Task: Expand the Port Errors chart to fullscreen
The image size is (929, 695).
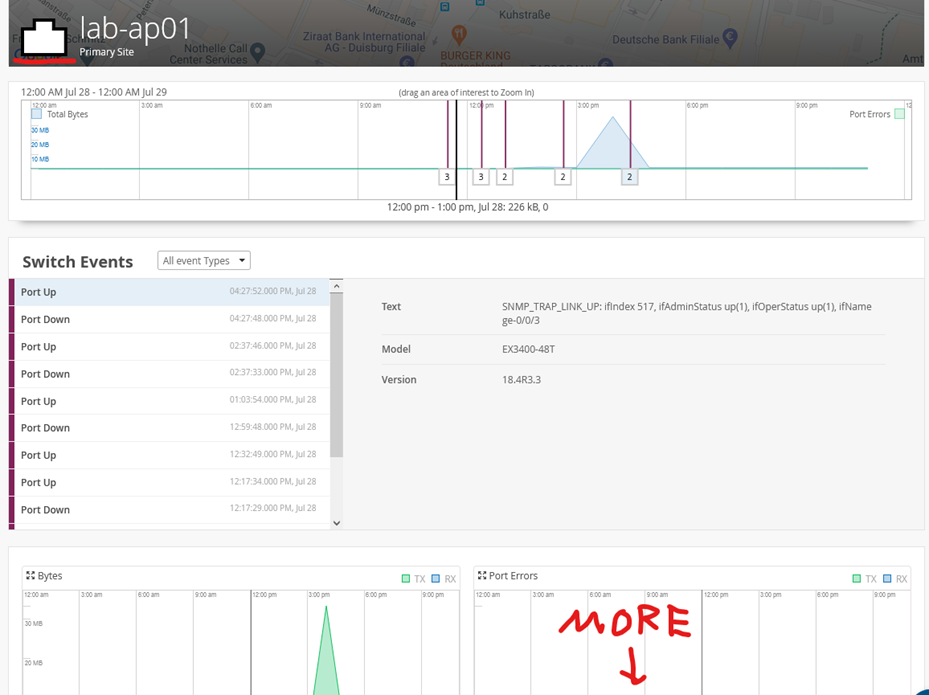Action: [481, 576]
